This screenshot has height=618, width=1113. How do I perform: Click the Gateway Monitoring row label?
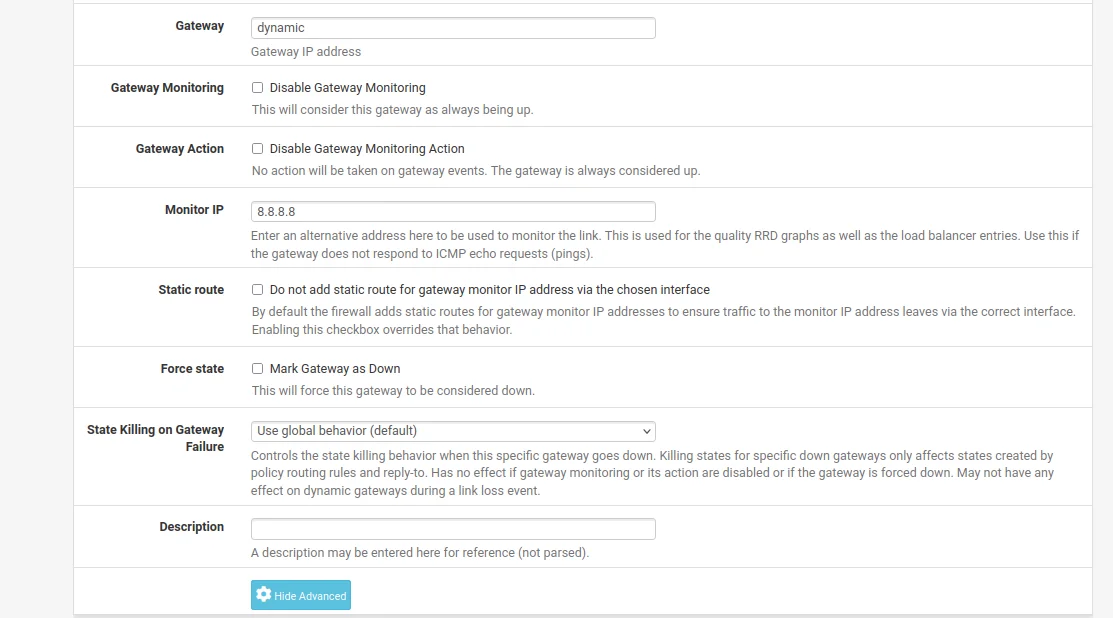pos(167,88)
